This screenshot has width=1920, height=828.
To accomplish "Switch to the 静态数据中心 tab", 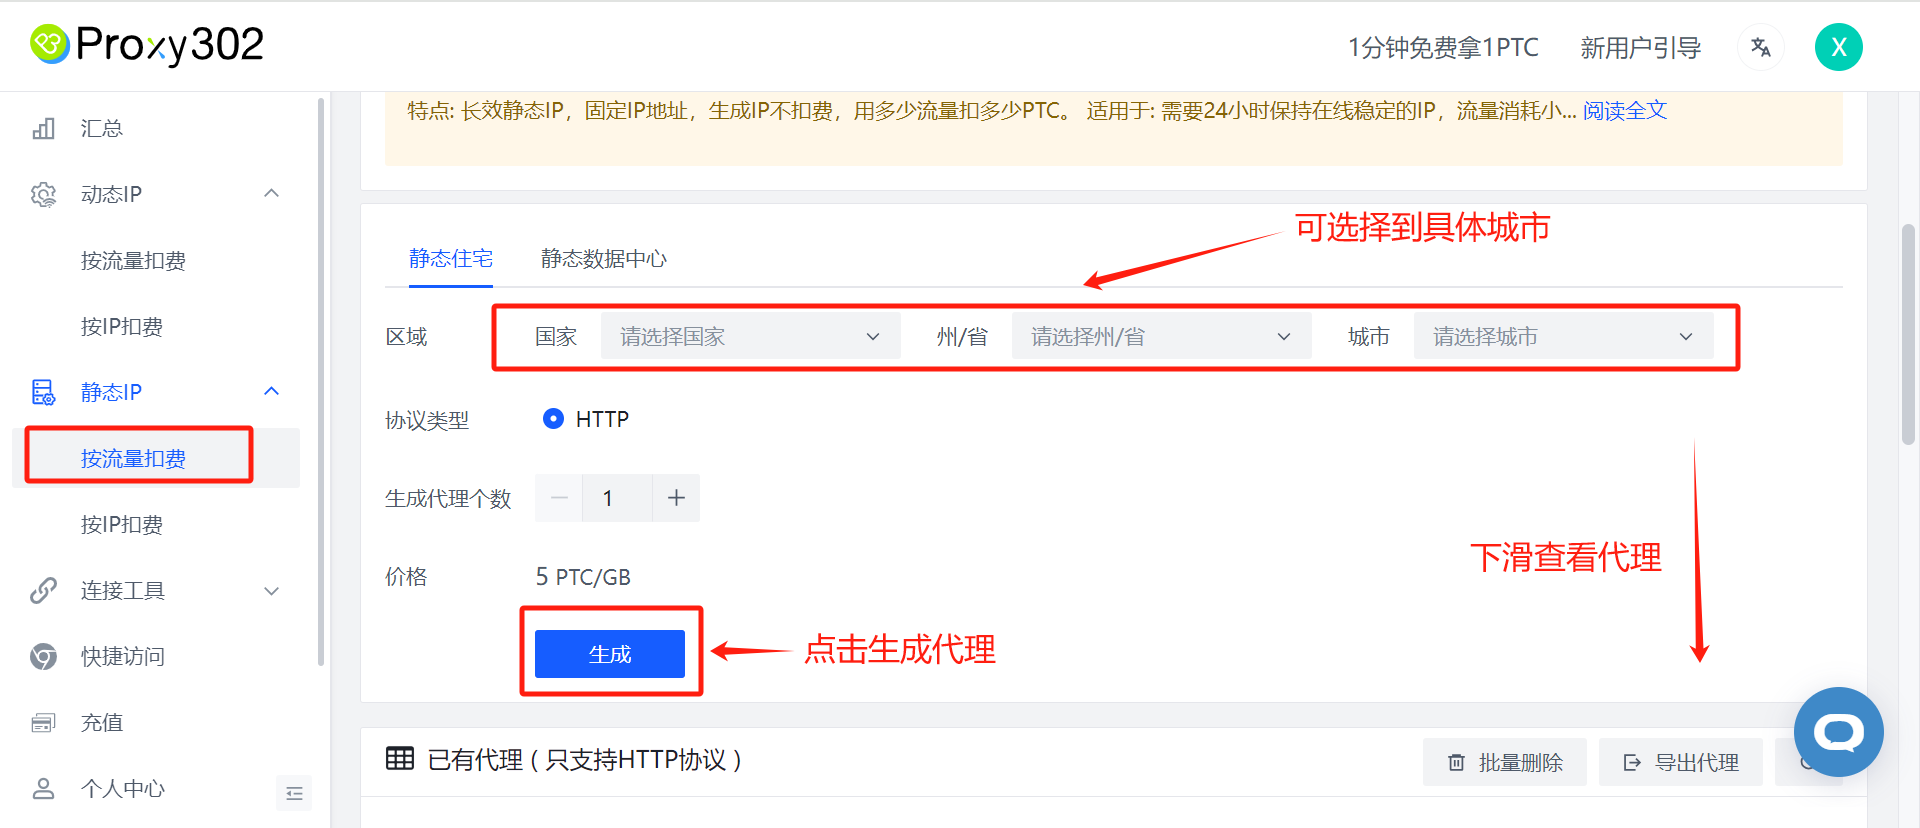I will tap(604, 258).
